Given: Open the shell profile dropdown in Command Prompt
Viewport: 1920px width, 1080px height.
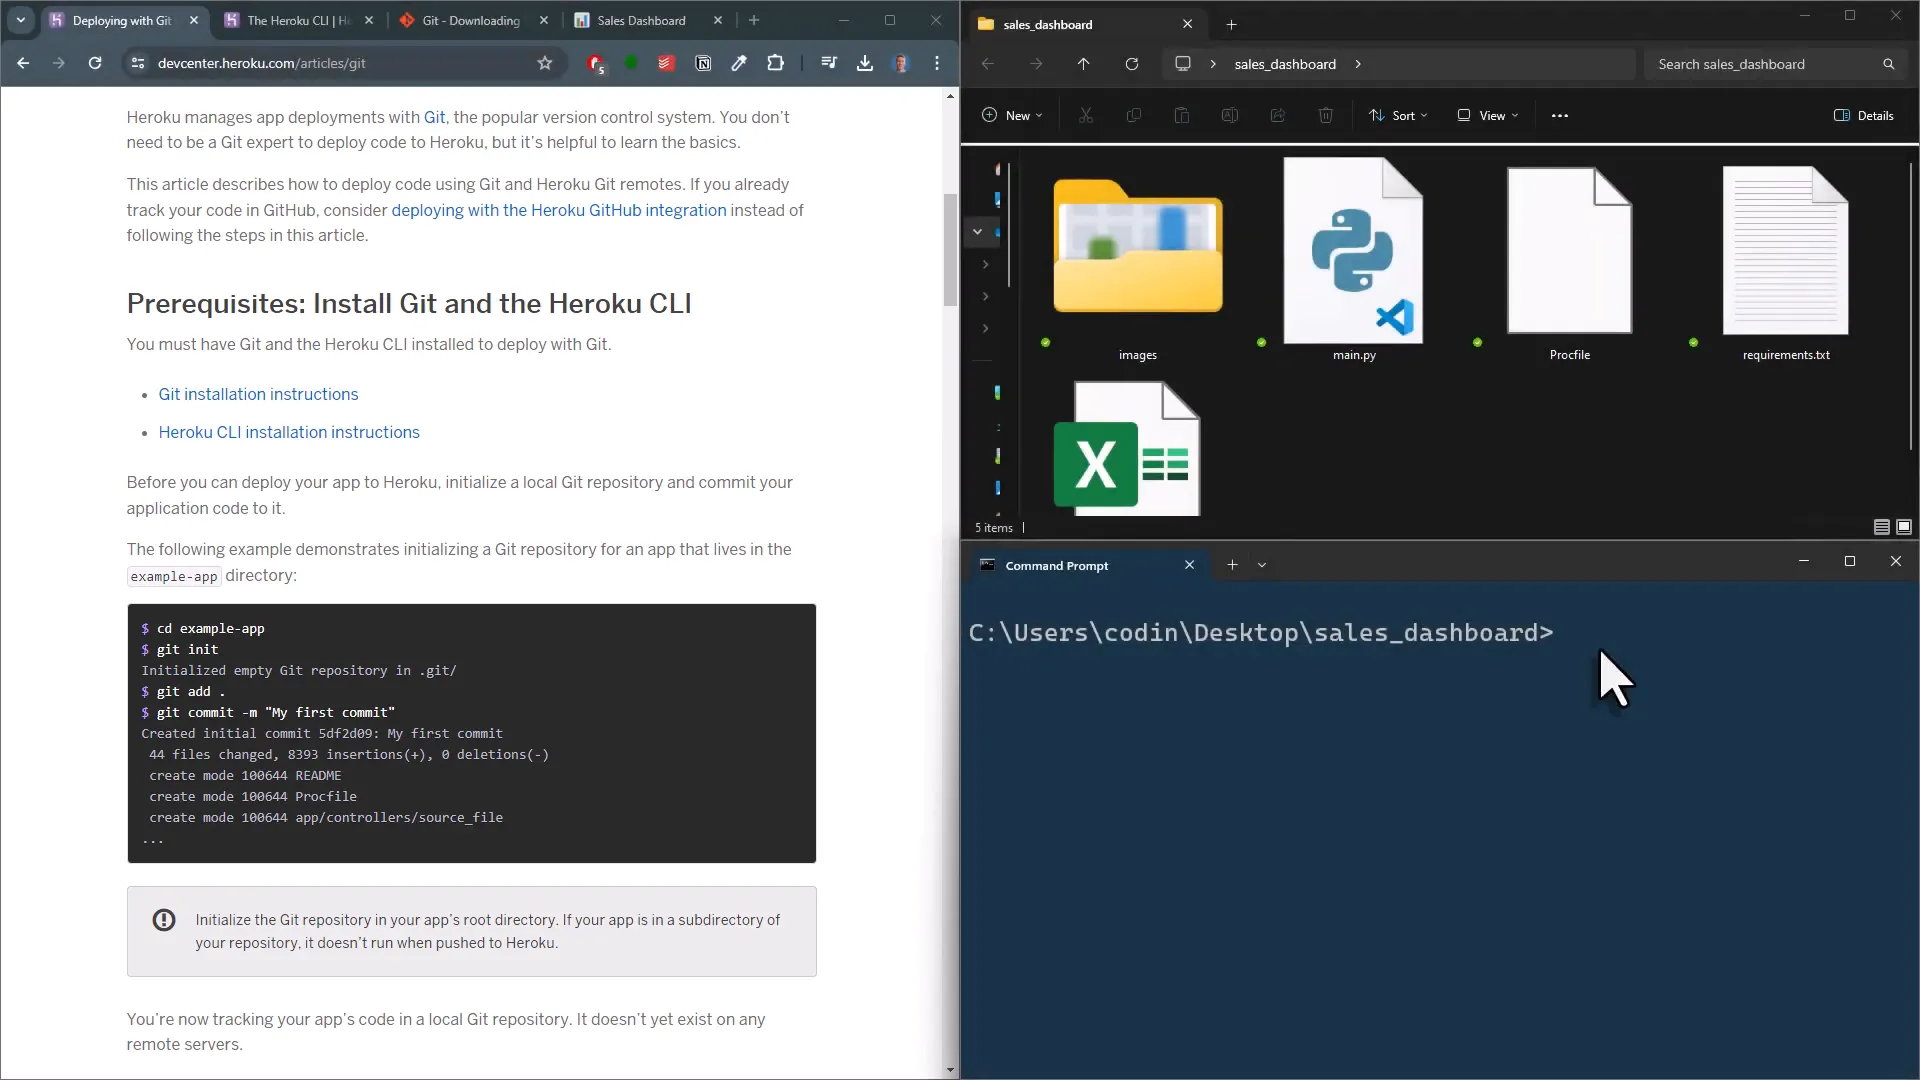Looking at the screenshot, I should (1262, 565).
